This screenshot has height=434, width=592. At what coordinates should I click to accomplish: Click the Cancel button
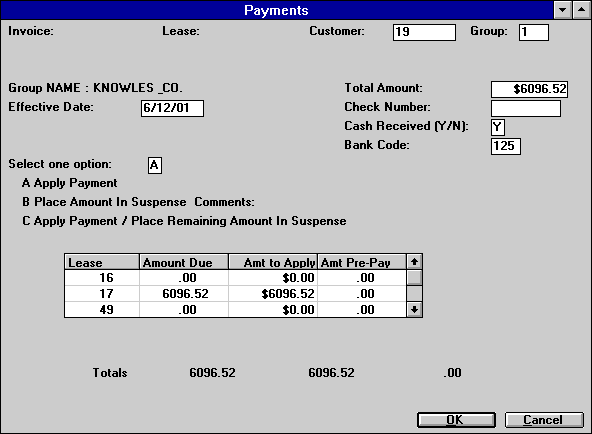pyautogui.click(x=544, y=420)
